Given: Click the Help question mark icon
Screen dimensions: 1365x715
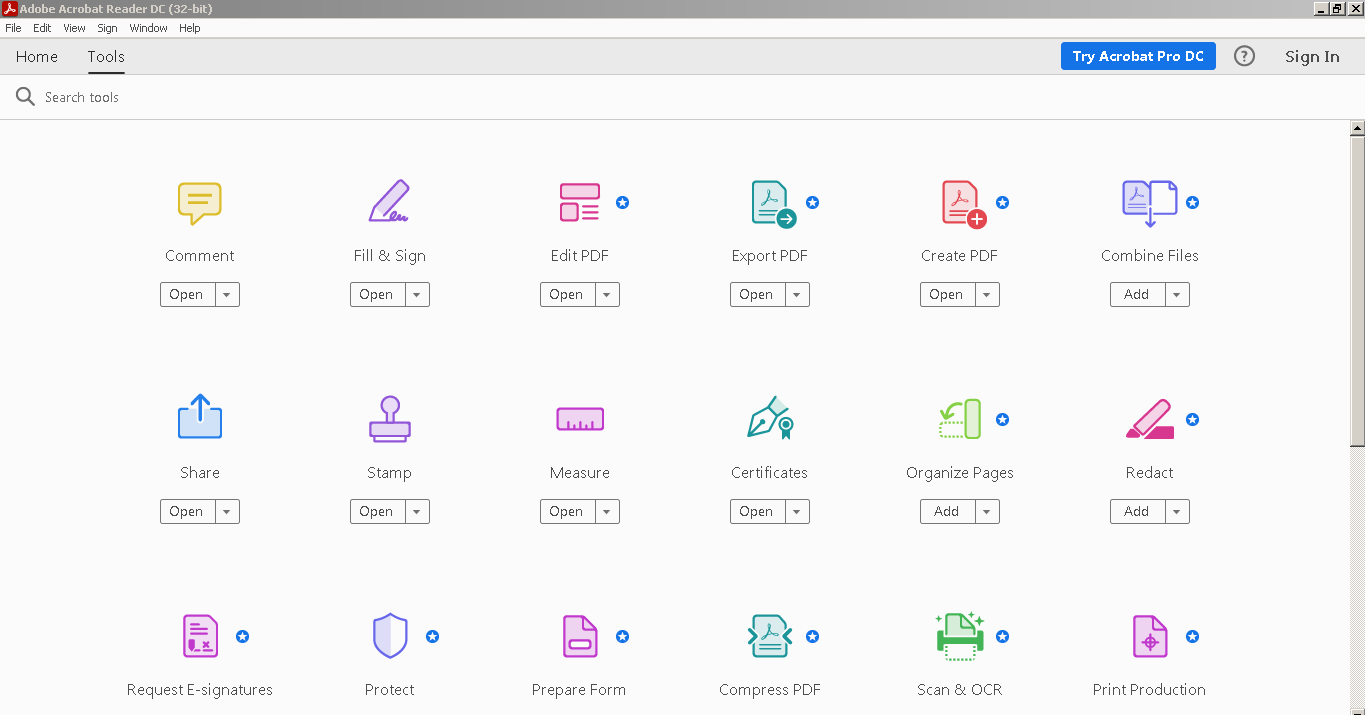Looking at the screenshot, I should tap(1244, 56).
